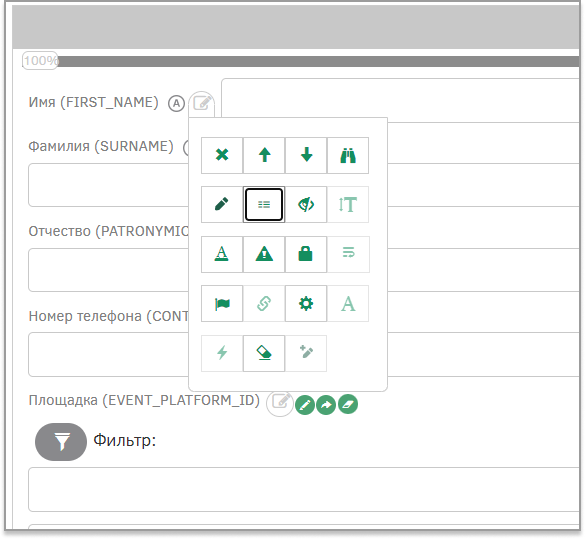Click the binoculars search icon

pyautogui.click(x=348, y=155)
